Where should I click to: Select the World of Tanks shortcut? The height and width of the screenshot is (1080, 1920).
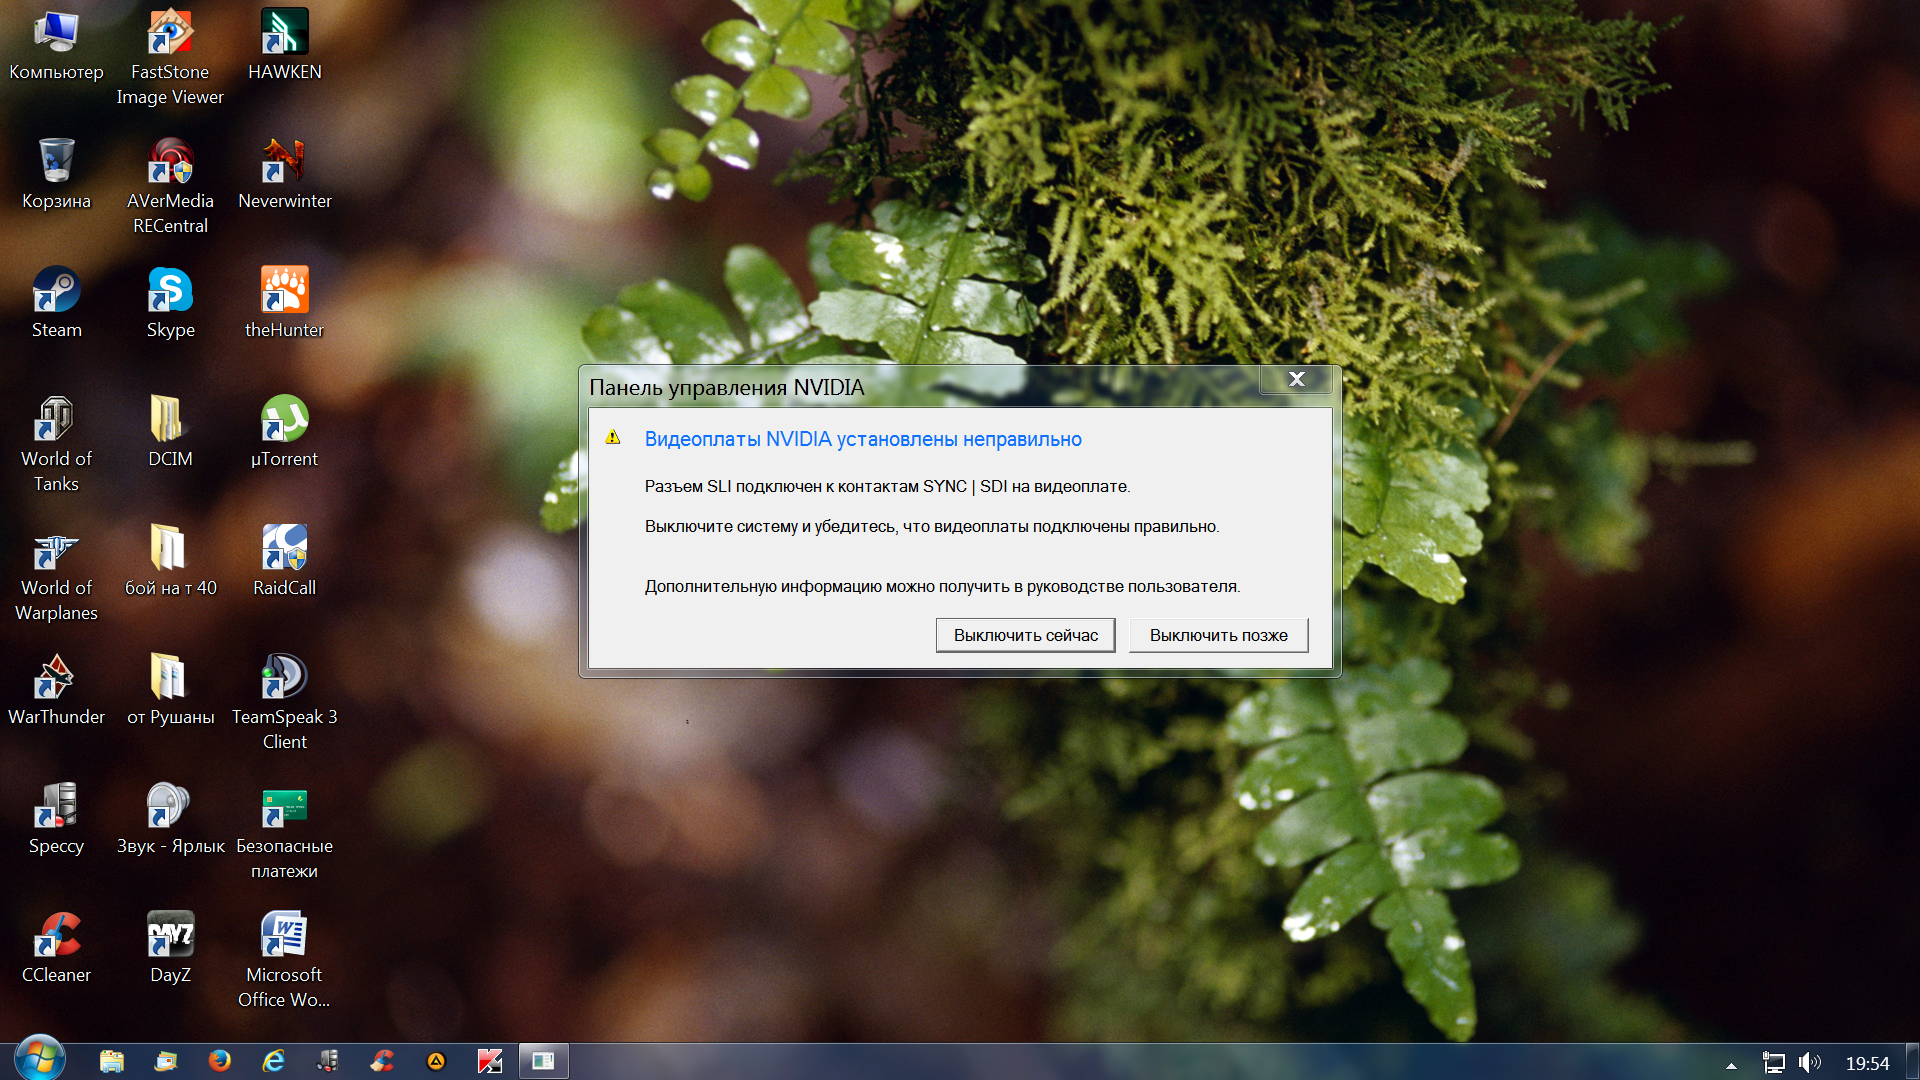click(x=56, y=420)
